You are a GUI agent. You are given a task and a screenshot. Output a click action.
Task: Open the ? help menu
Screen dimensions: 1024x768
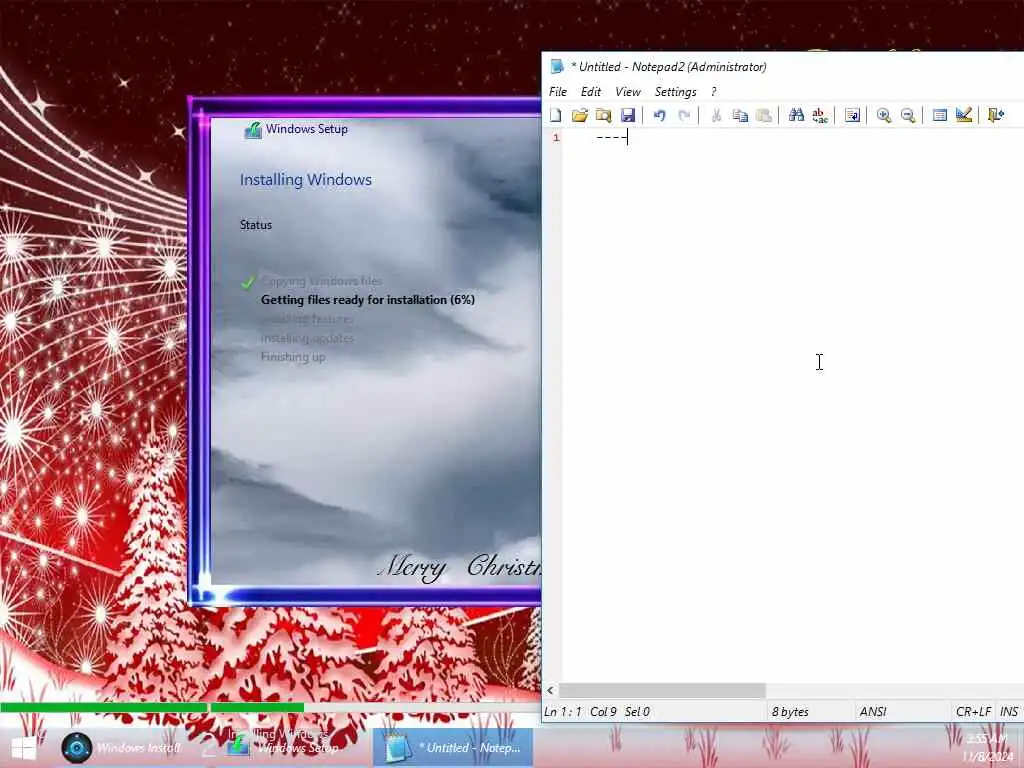coord(713,92)
